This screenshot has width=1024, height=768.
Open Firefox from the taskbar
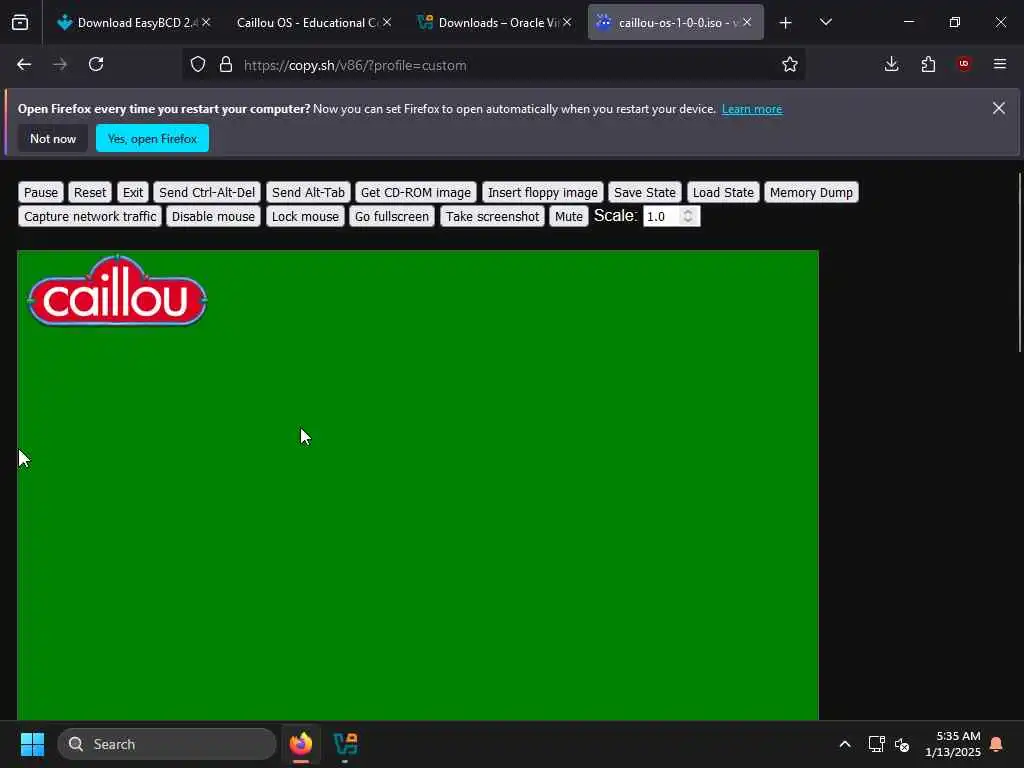[301, 744]
